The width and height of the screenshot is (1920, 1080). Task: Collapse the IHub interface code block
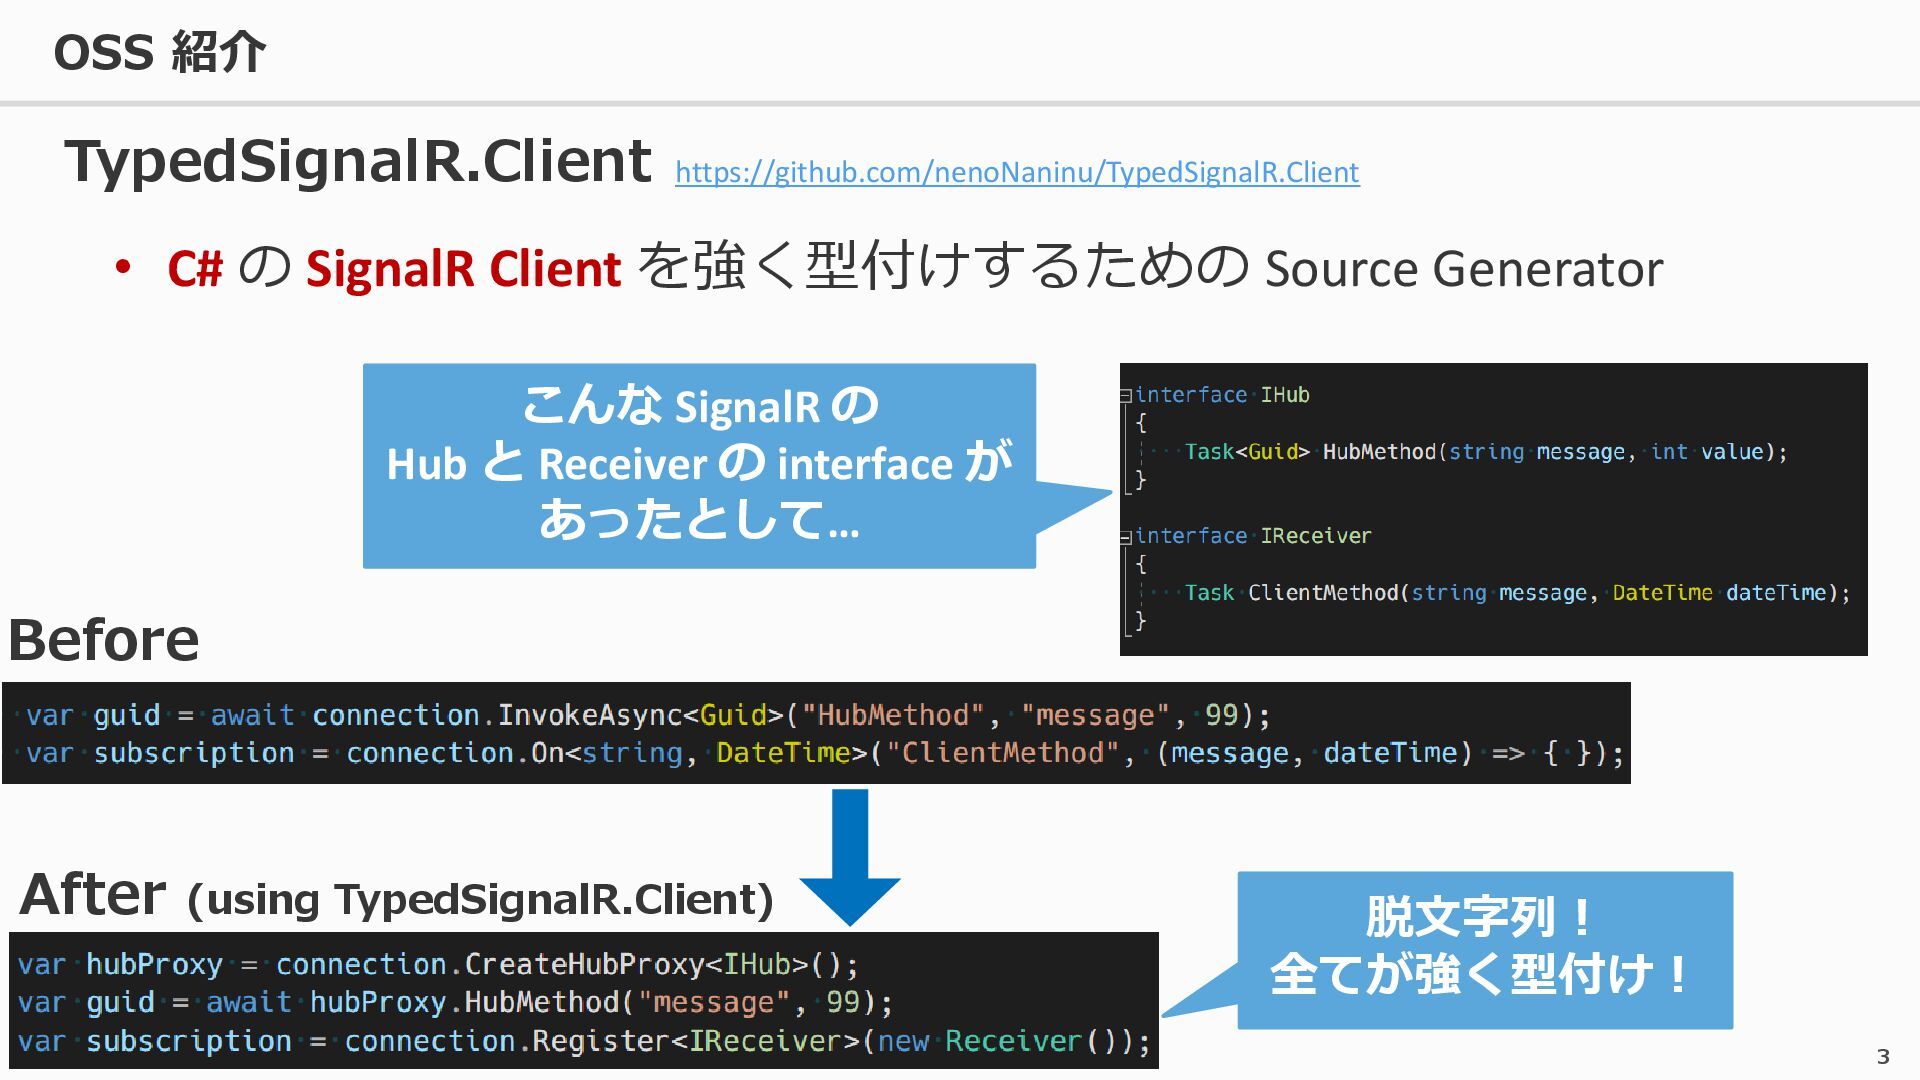click(1125, 396)
